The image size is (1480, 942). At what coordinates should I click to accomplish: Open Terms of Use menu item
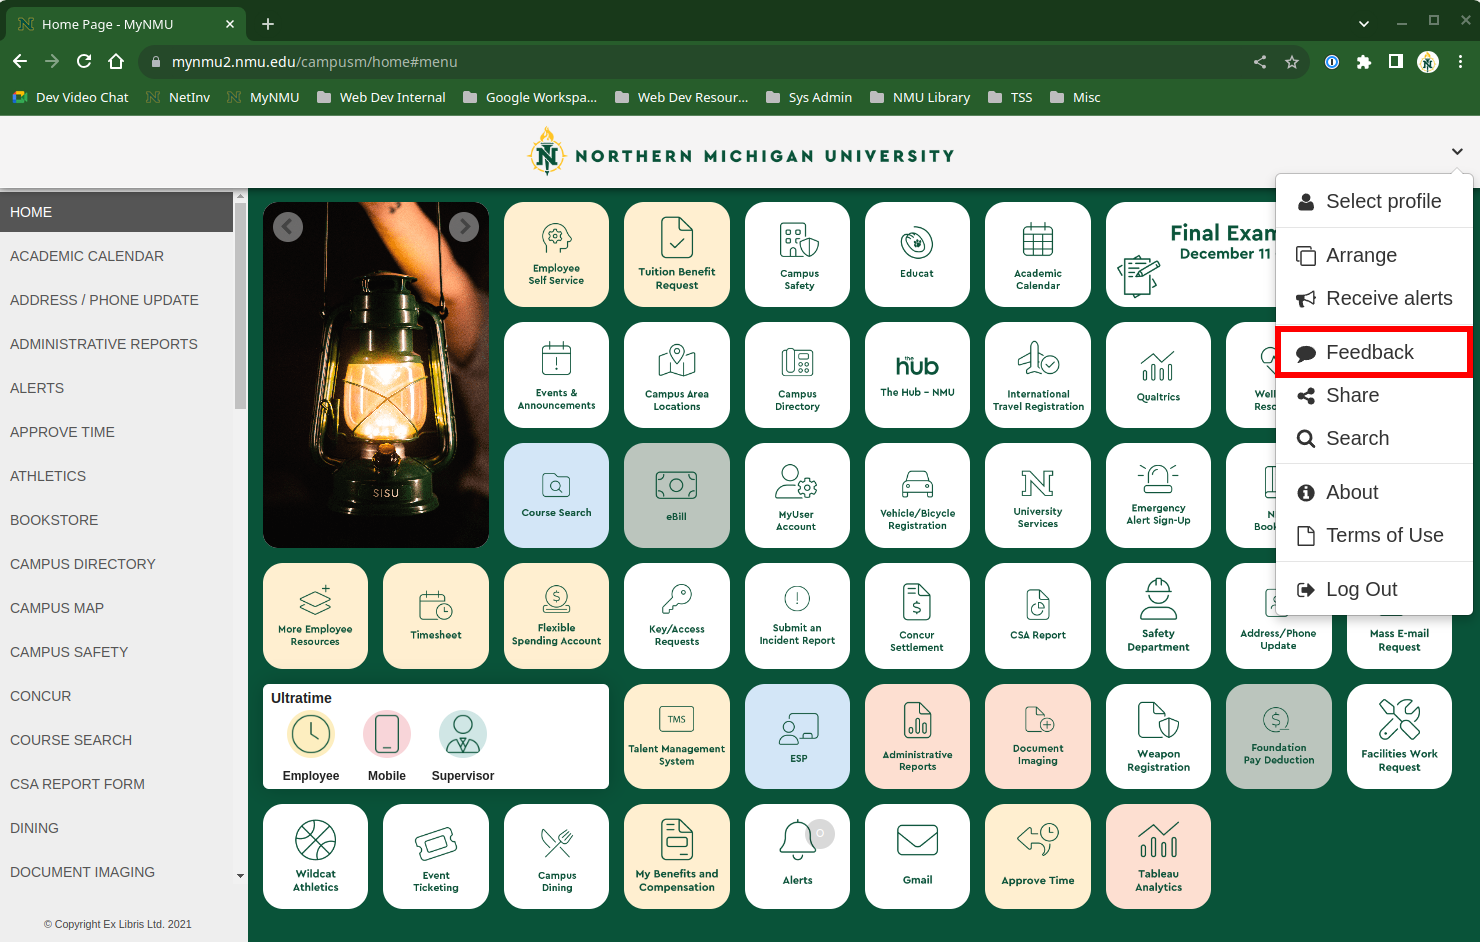coord(1374,535)
